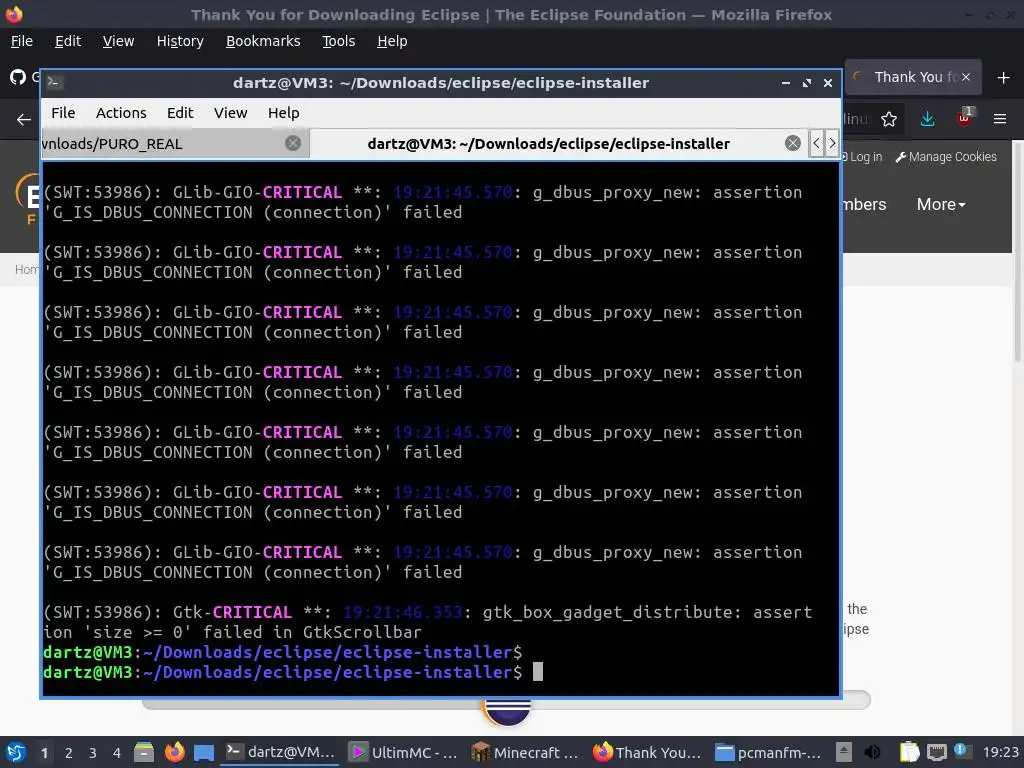This screenshot has width=1024, height=768.
Task: Open the terminal View menu
Action: click(231, 113)
